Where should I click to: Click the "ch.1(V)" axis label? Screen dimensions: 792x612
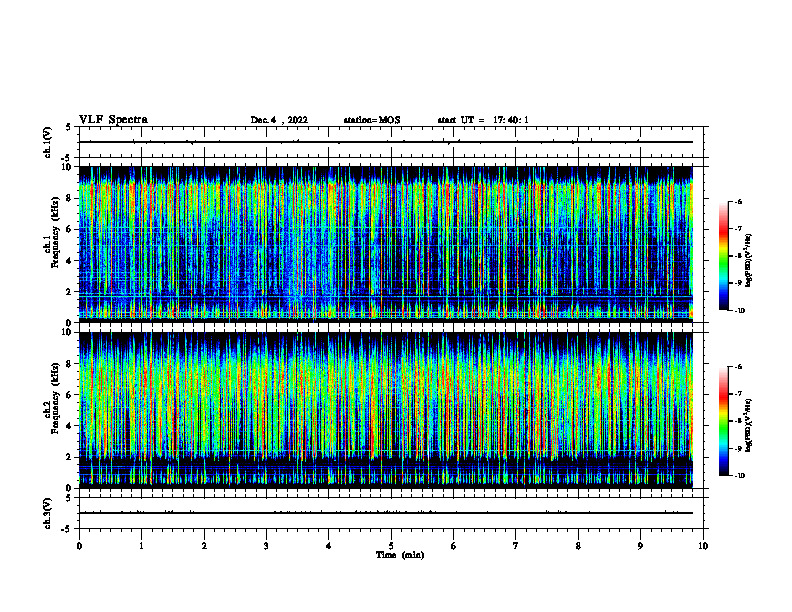[x=48, y=142]
